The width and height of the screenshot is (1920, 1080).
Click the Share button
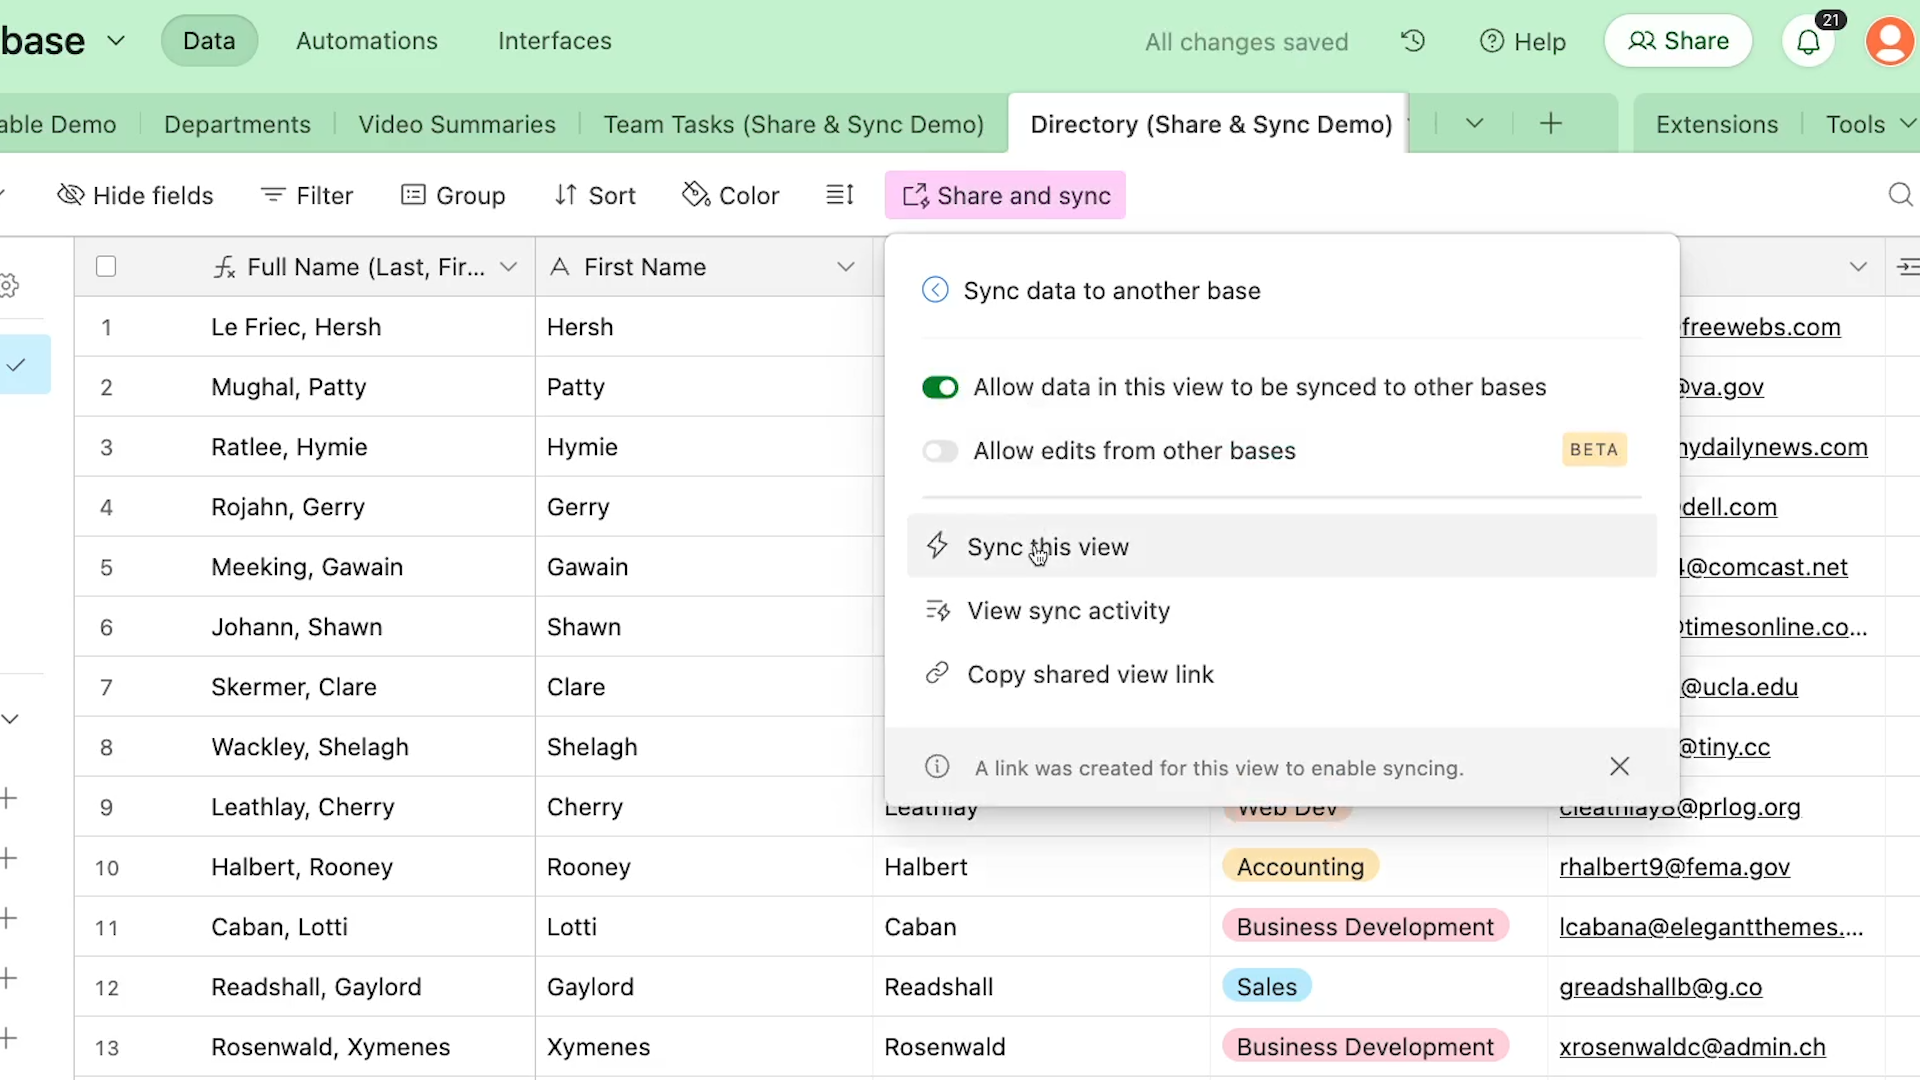[x=1678, y=41]
